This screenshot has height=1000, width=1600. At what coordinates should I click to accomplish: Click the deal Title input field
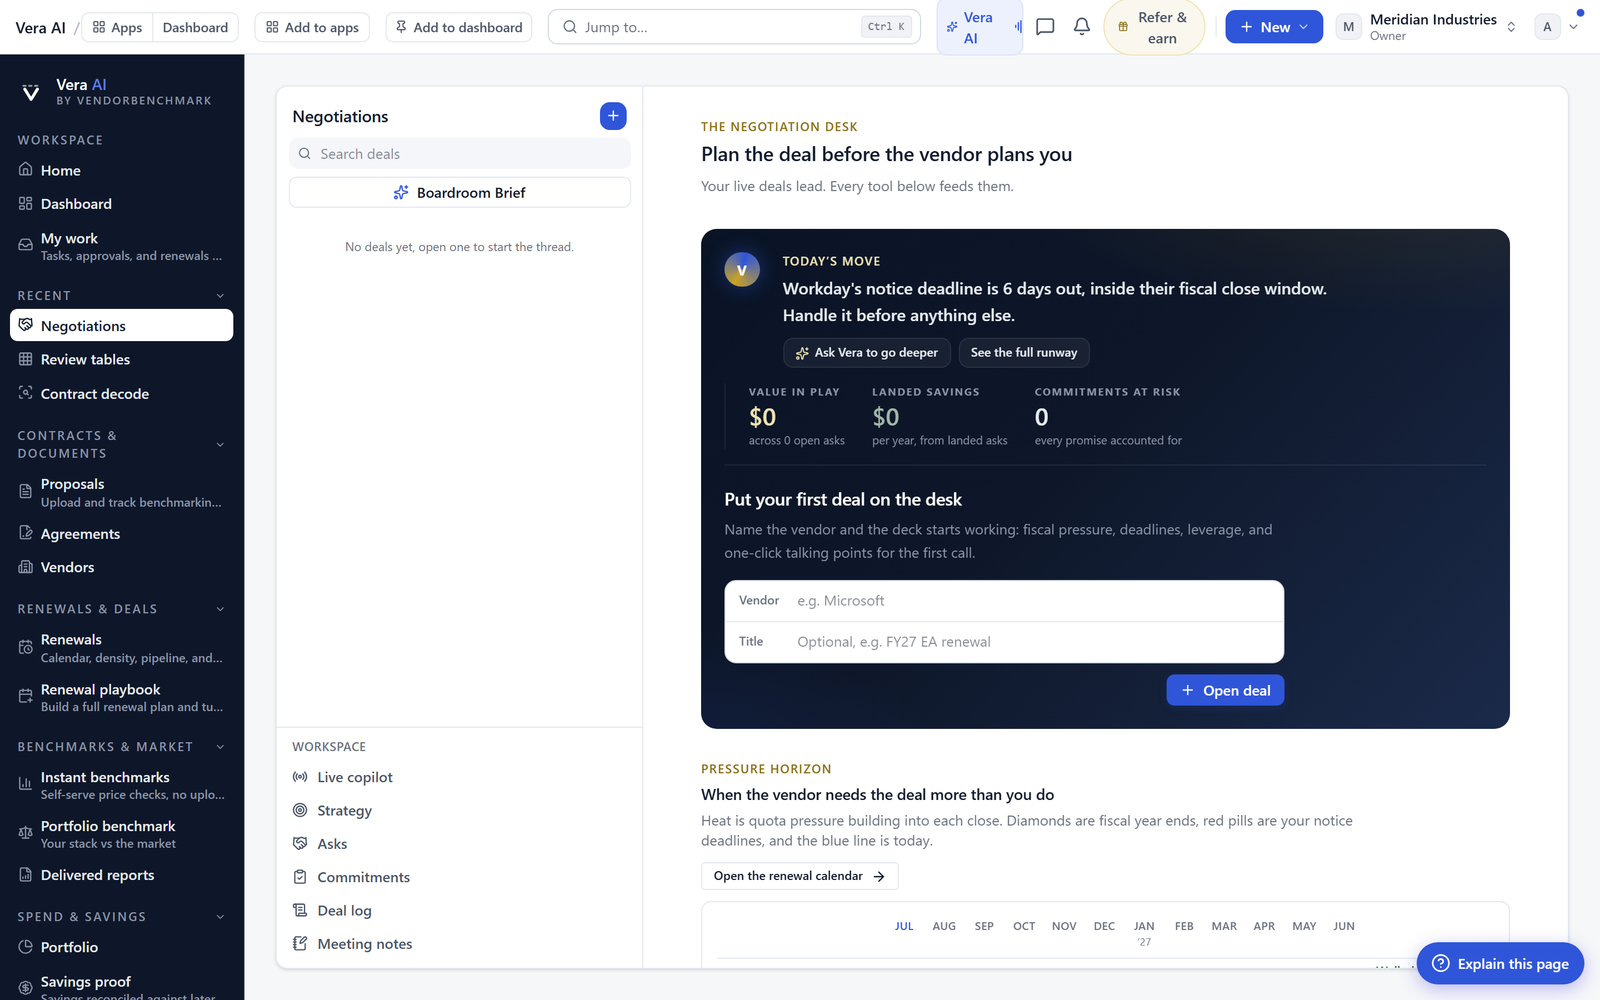pyautogui.click(x=1004, y=641)
